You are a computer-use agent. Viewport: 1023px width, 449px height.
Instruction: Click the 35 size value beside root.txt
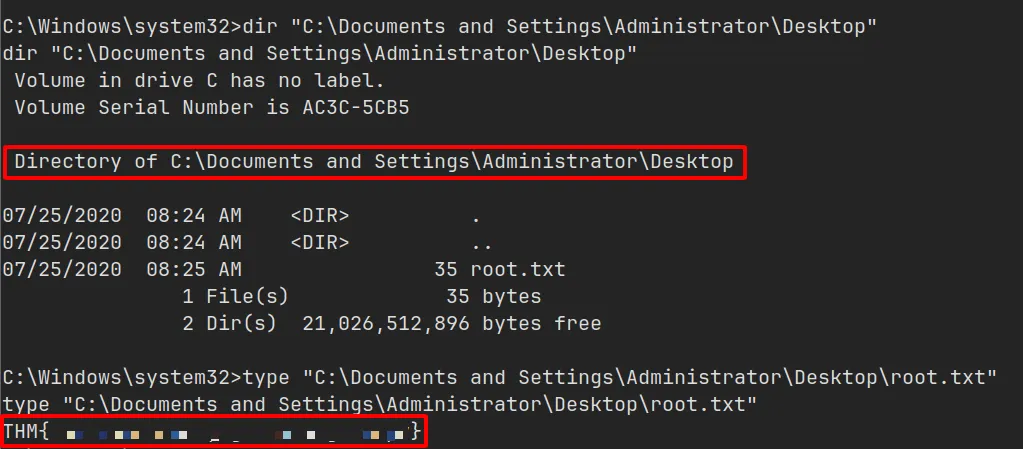coord(445,269)
